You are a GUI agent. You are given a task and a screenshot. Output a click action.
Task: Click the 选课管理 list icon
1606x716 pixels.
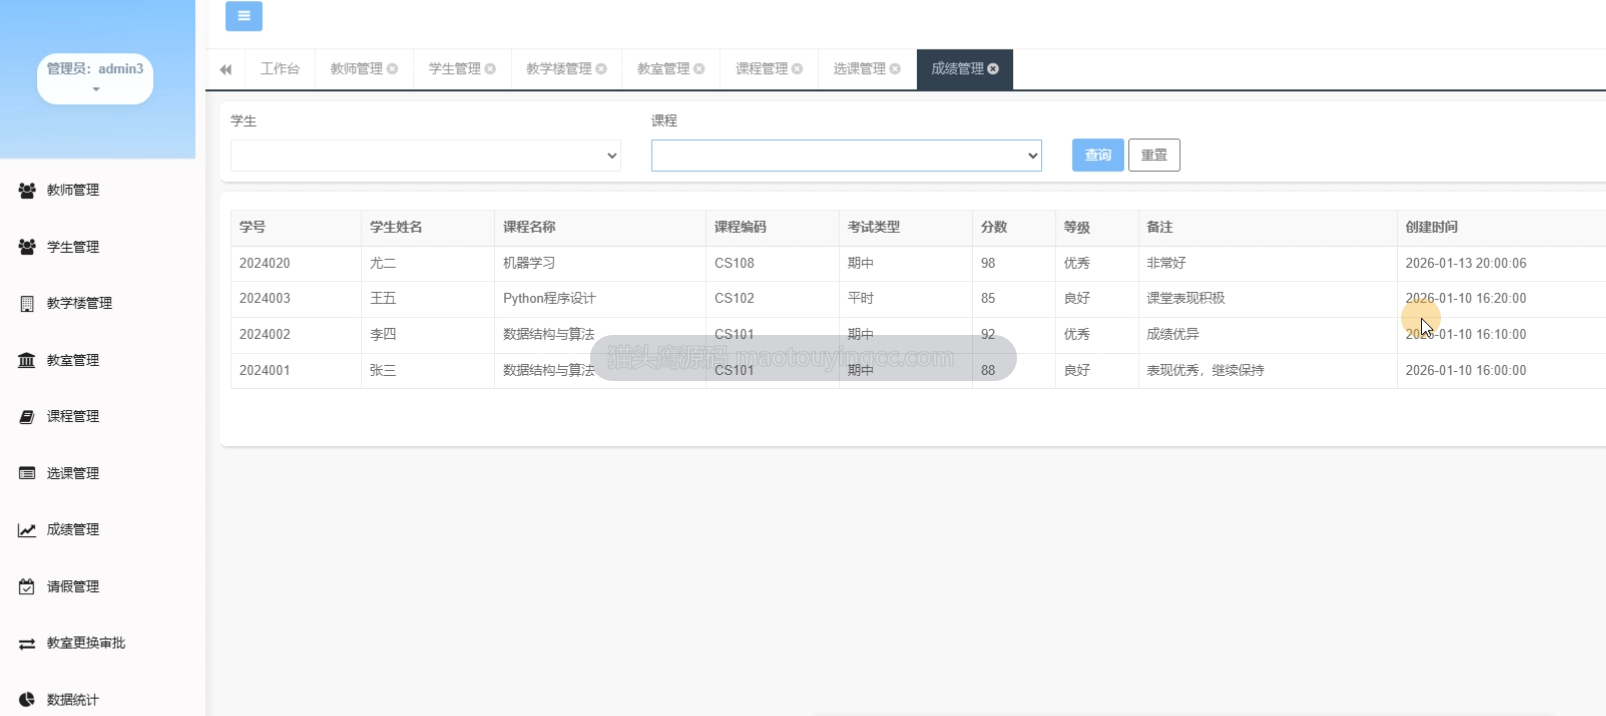[27, 473]
